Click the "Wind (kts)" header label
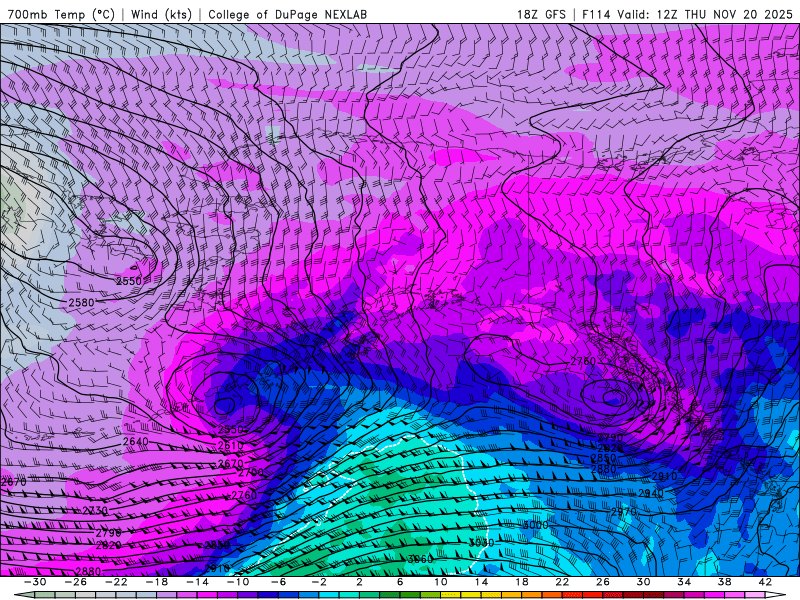Viewport: 800px width, 600px height. click(161, 14)
